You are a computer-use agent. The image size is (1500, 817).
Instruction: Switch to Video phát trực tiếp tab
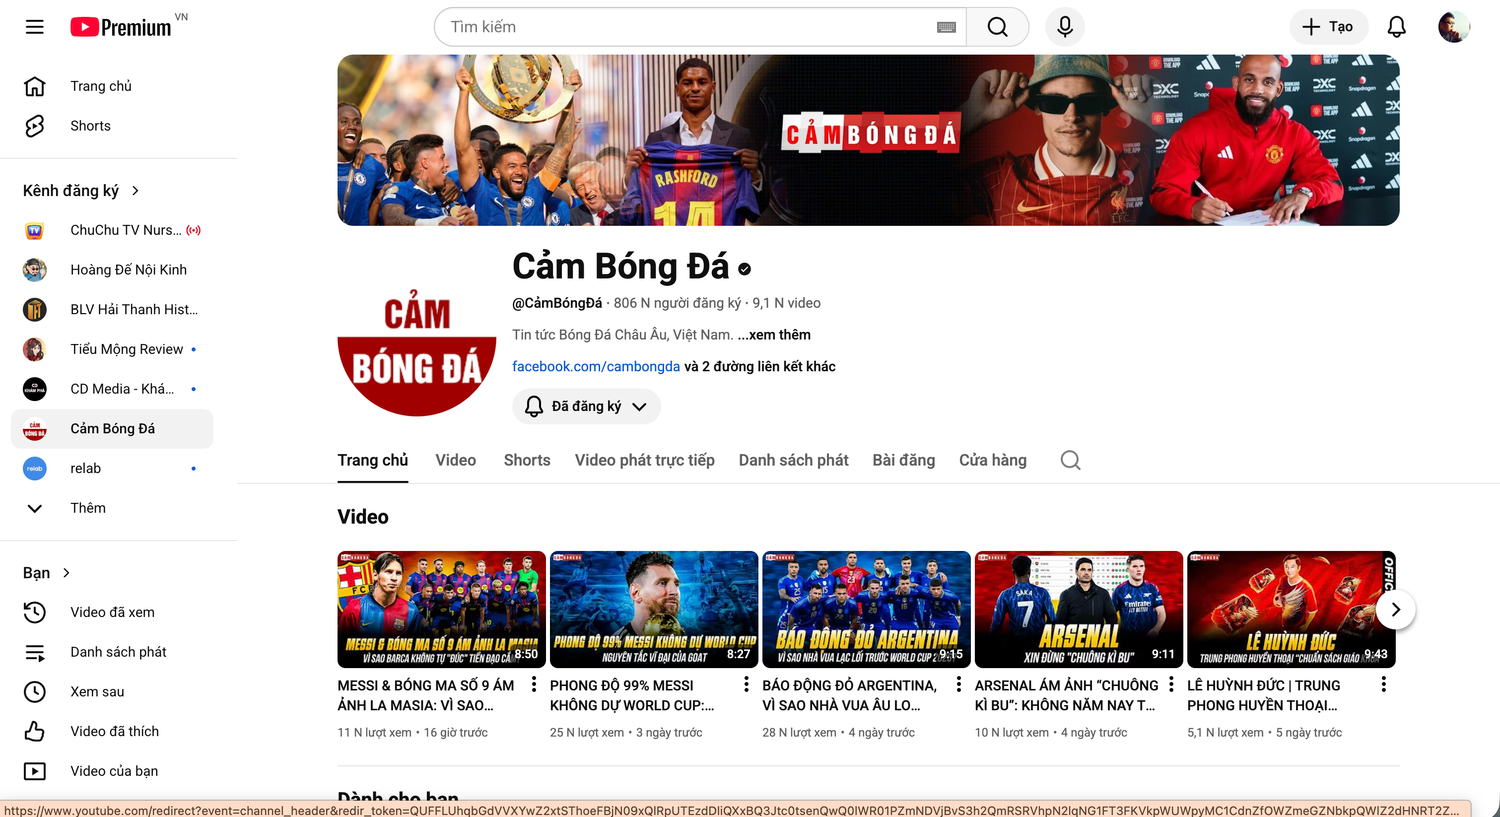tap(644, 460)
